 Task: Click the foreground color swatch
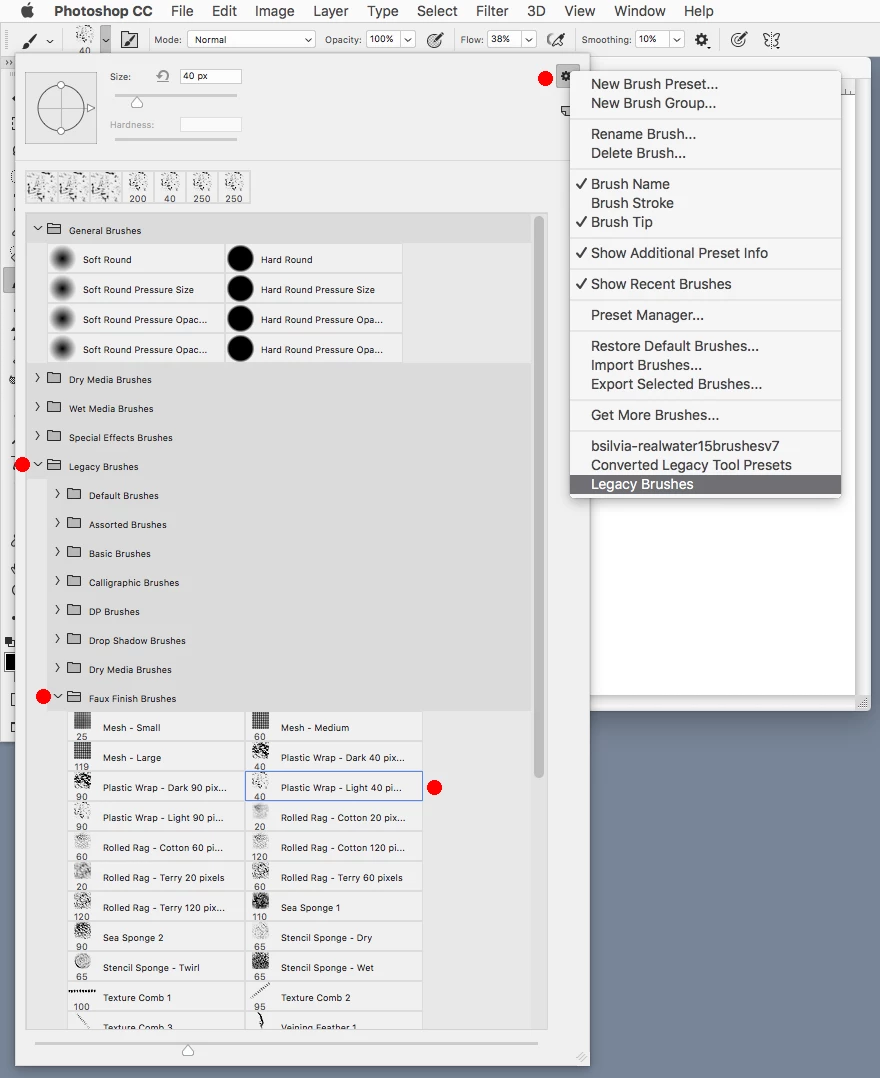click(x=9, y=662)
